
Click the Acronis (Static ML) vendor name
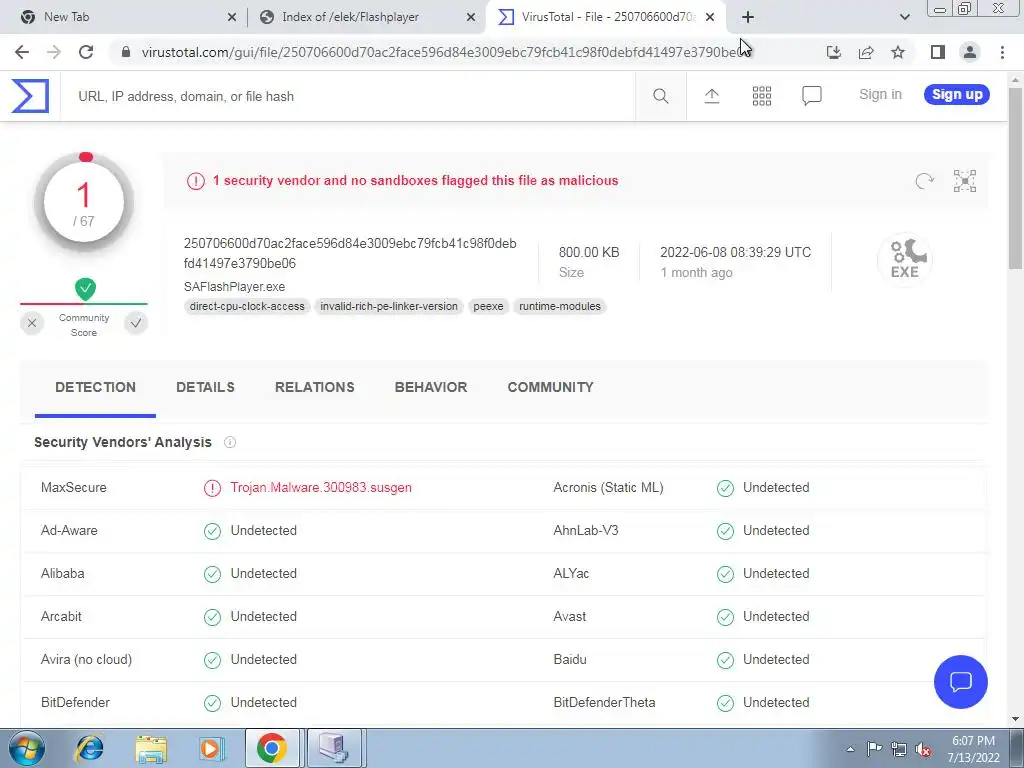[x=608, y=488]
